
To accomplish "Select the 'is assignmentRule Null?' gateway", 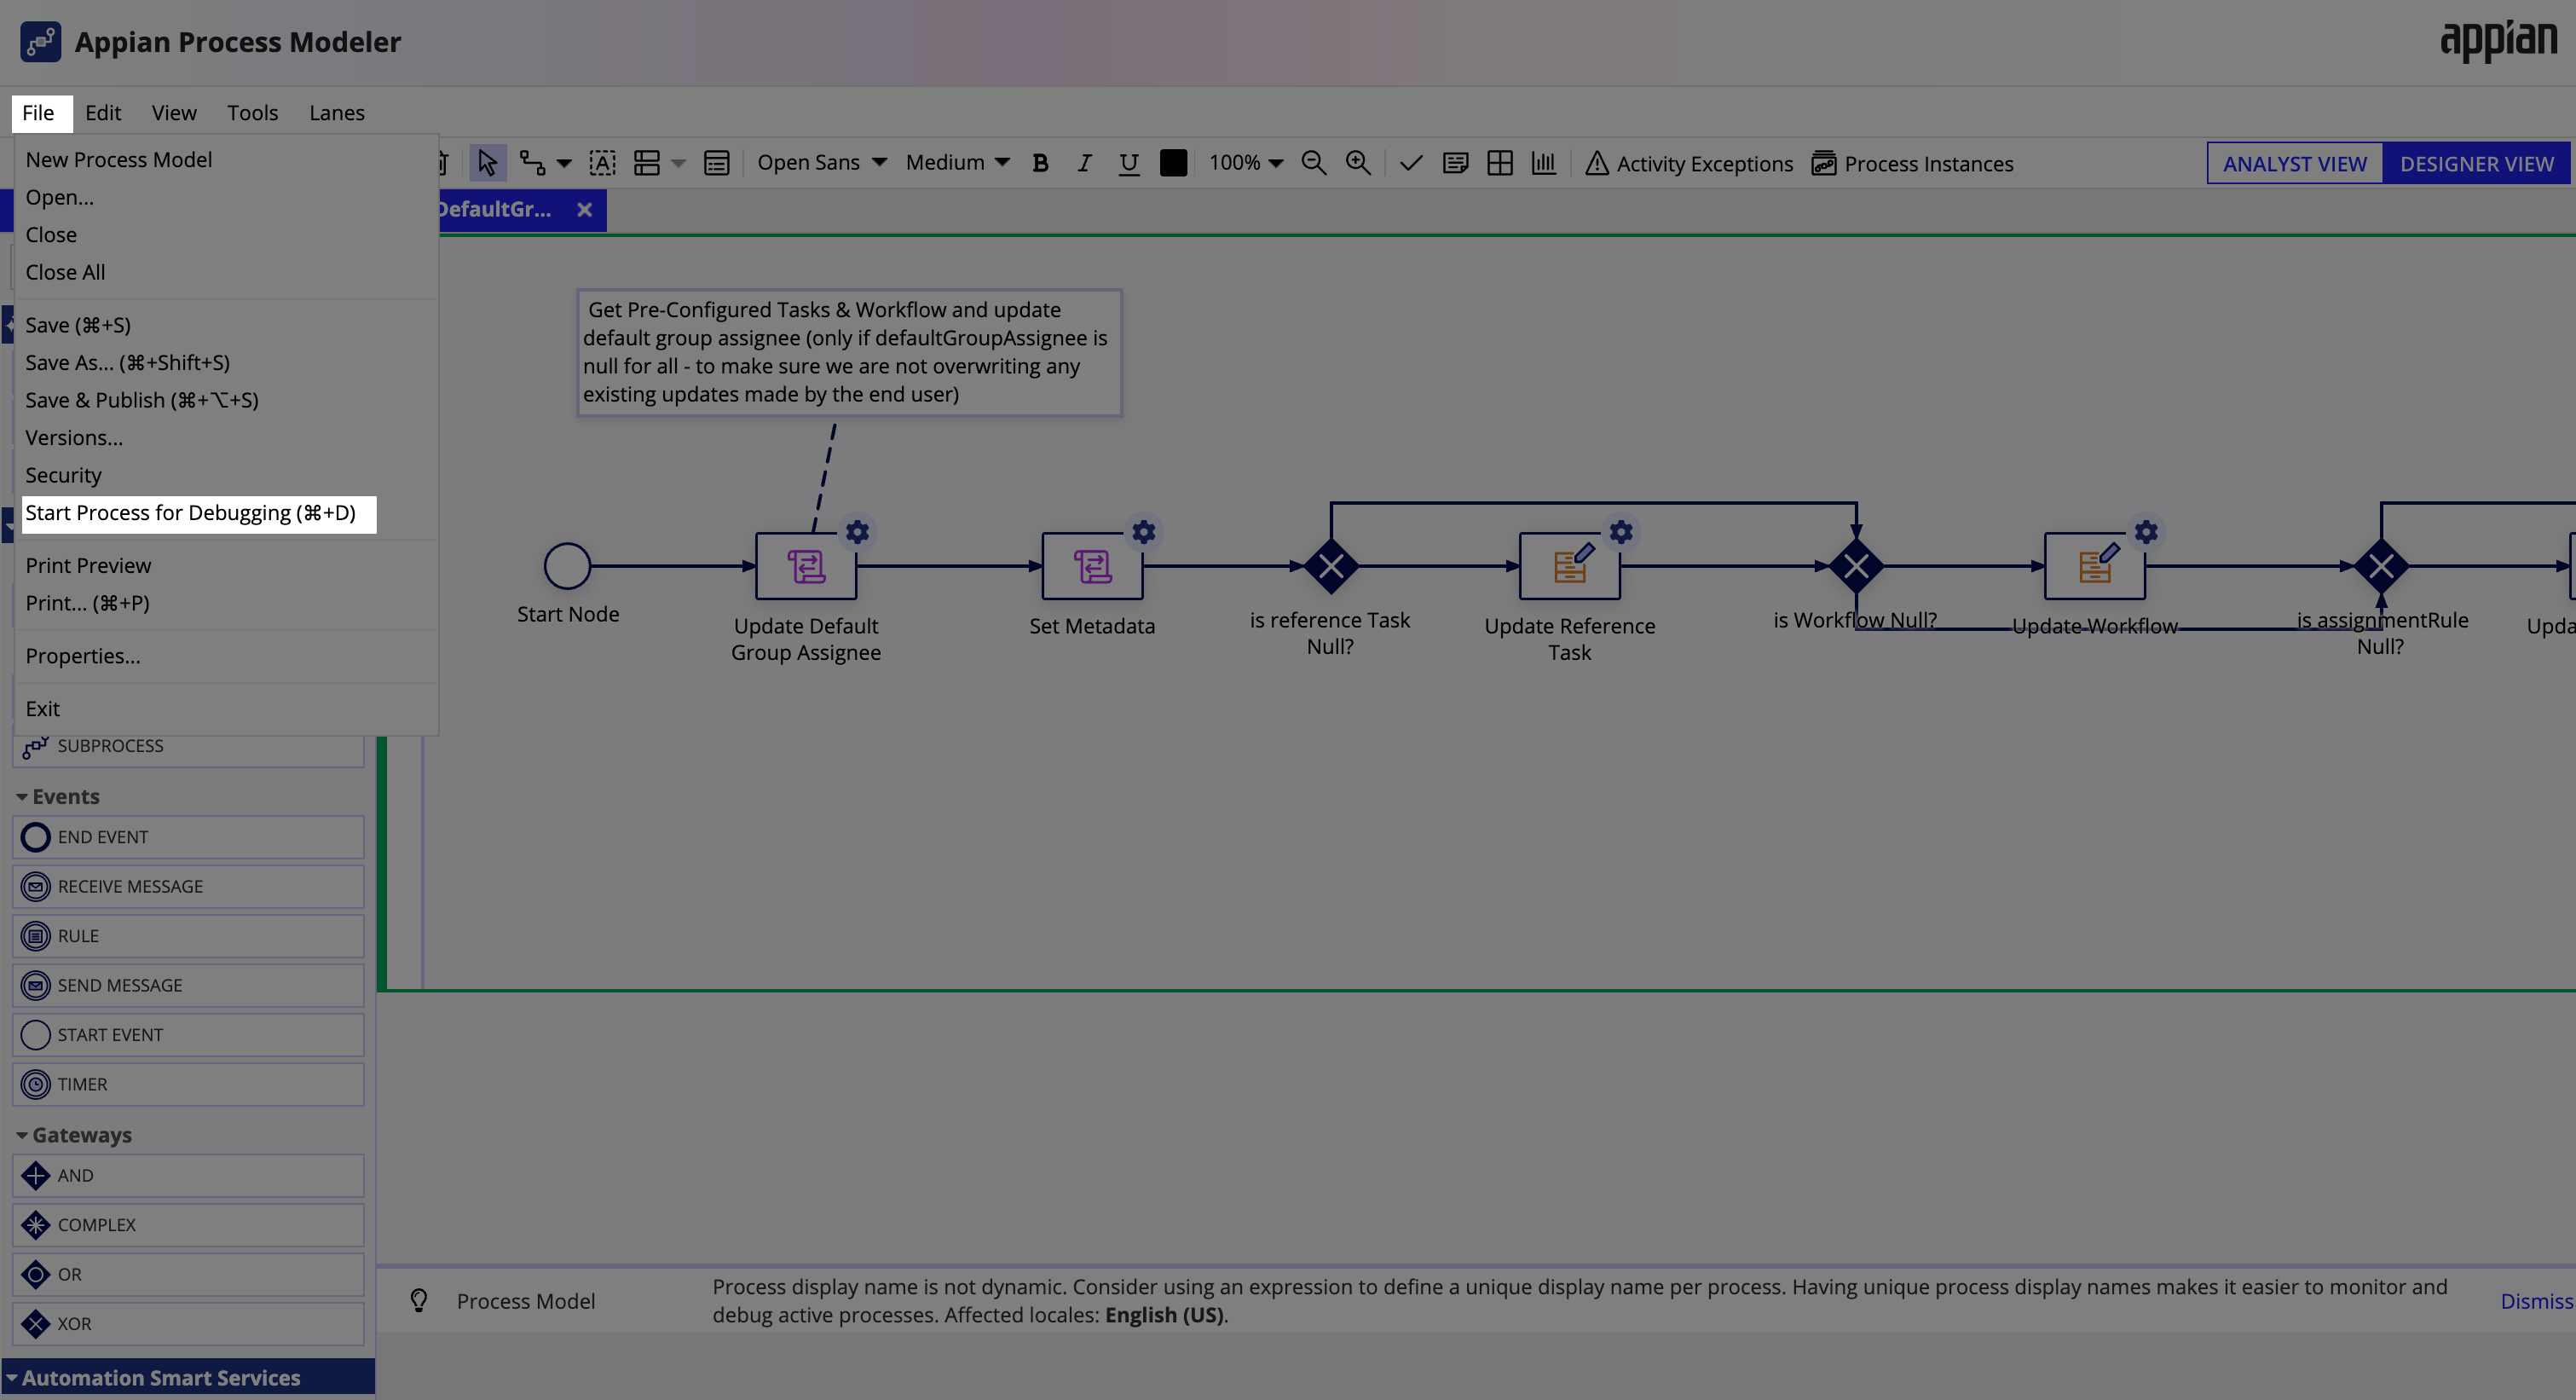I will (2381, 566).
